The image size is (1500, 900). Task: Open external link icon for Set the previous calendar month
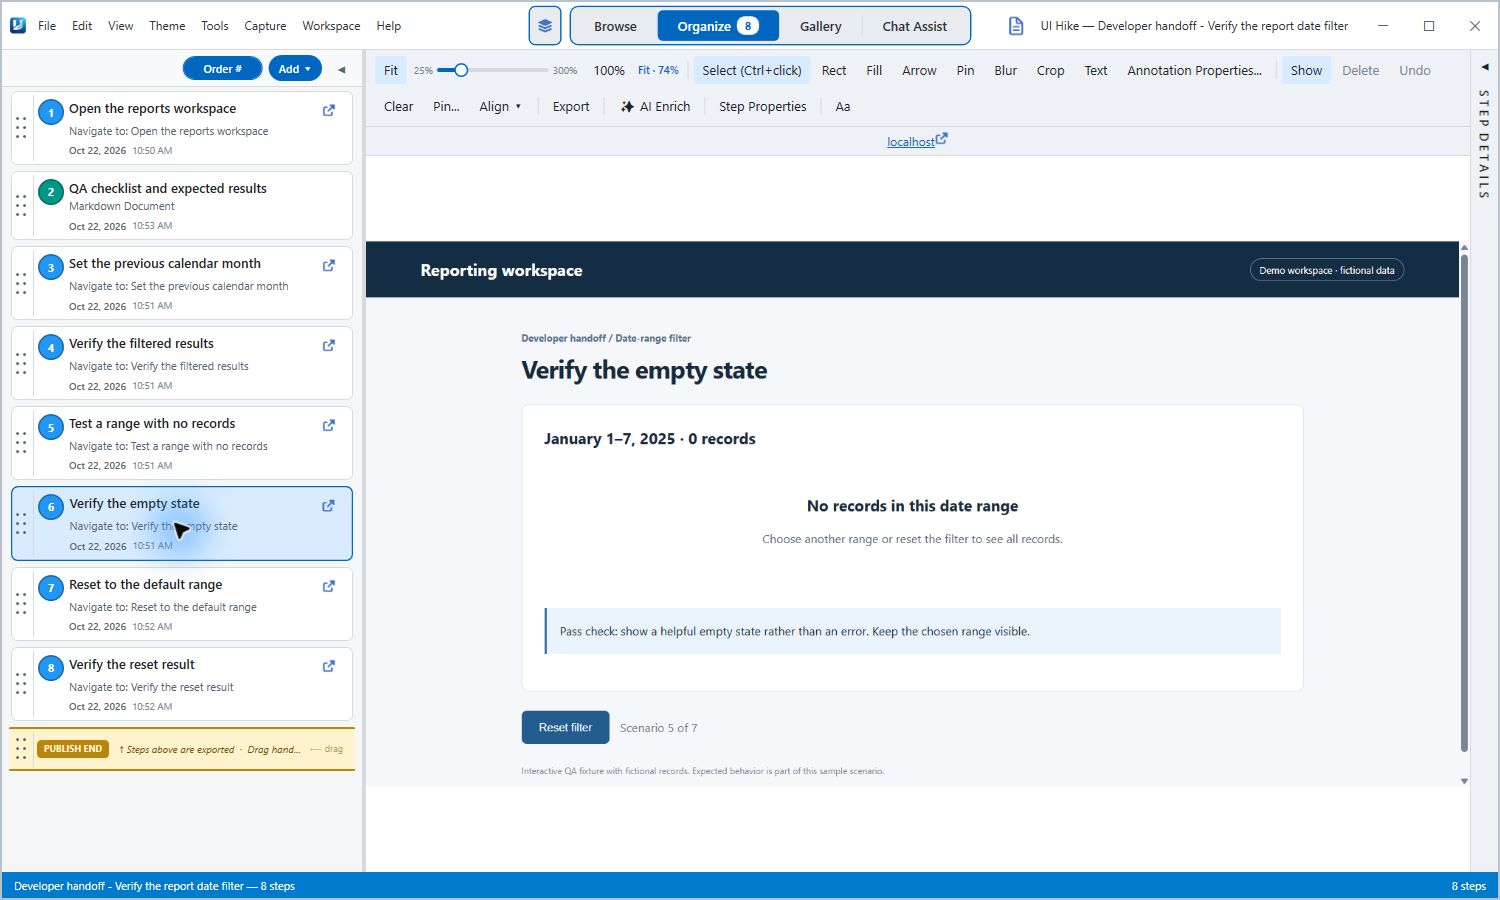pos(328,265)
